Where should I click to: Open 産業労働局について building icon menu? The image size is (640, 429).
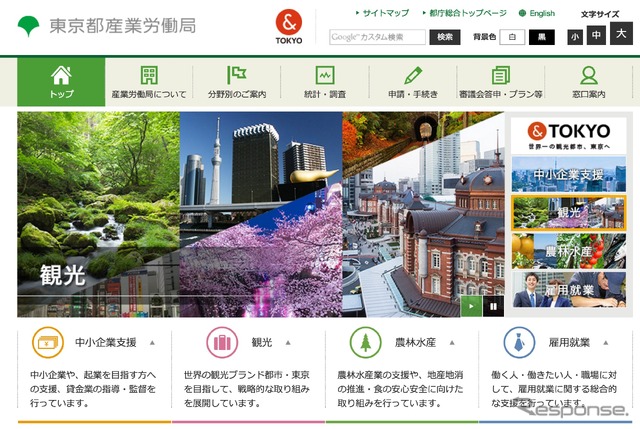point(149,82)
